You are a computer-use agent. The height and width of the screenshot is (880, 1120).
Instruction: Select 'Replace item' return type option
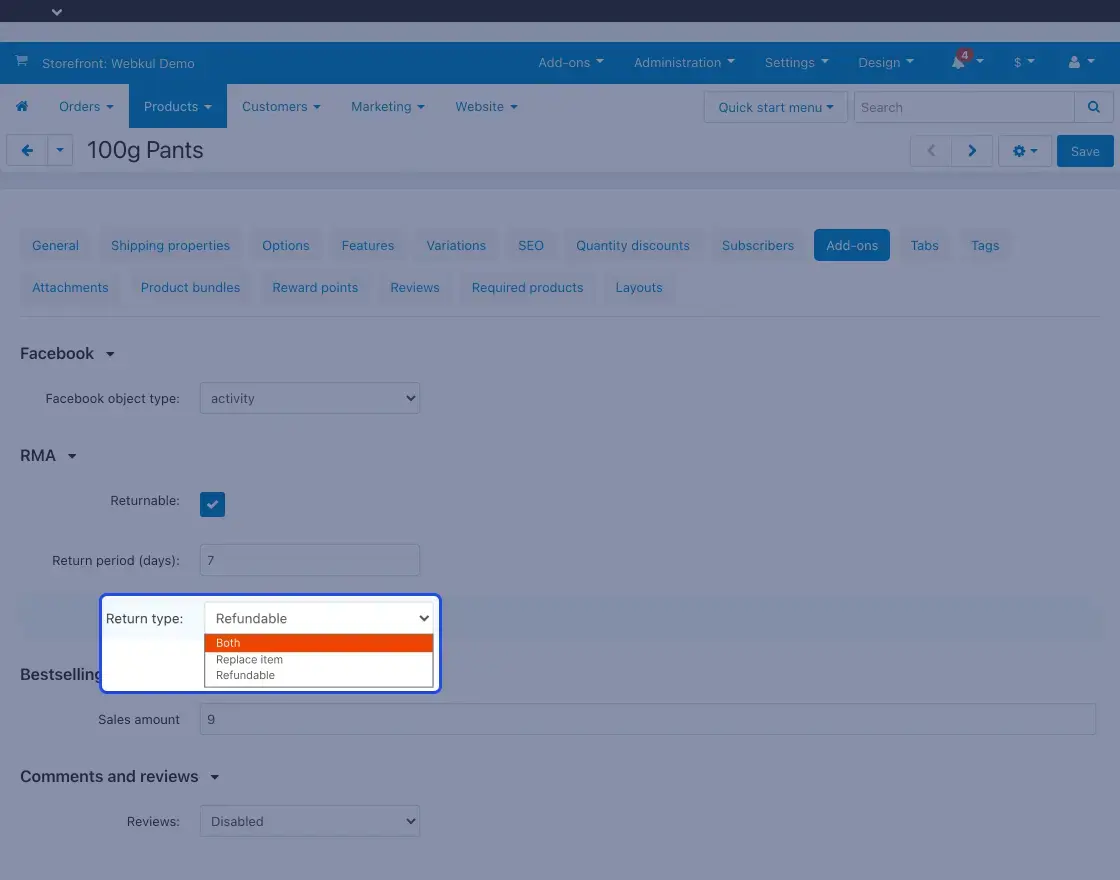318,660
